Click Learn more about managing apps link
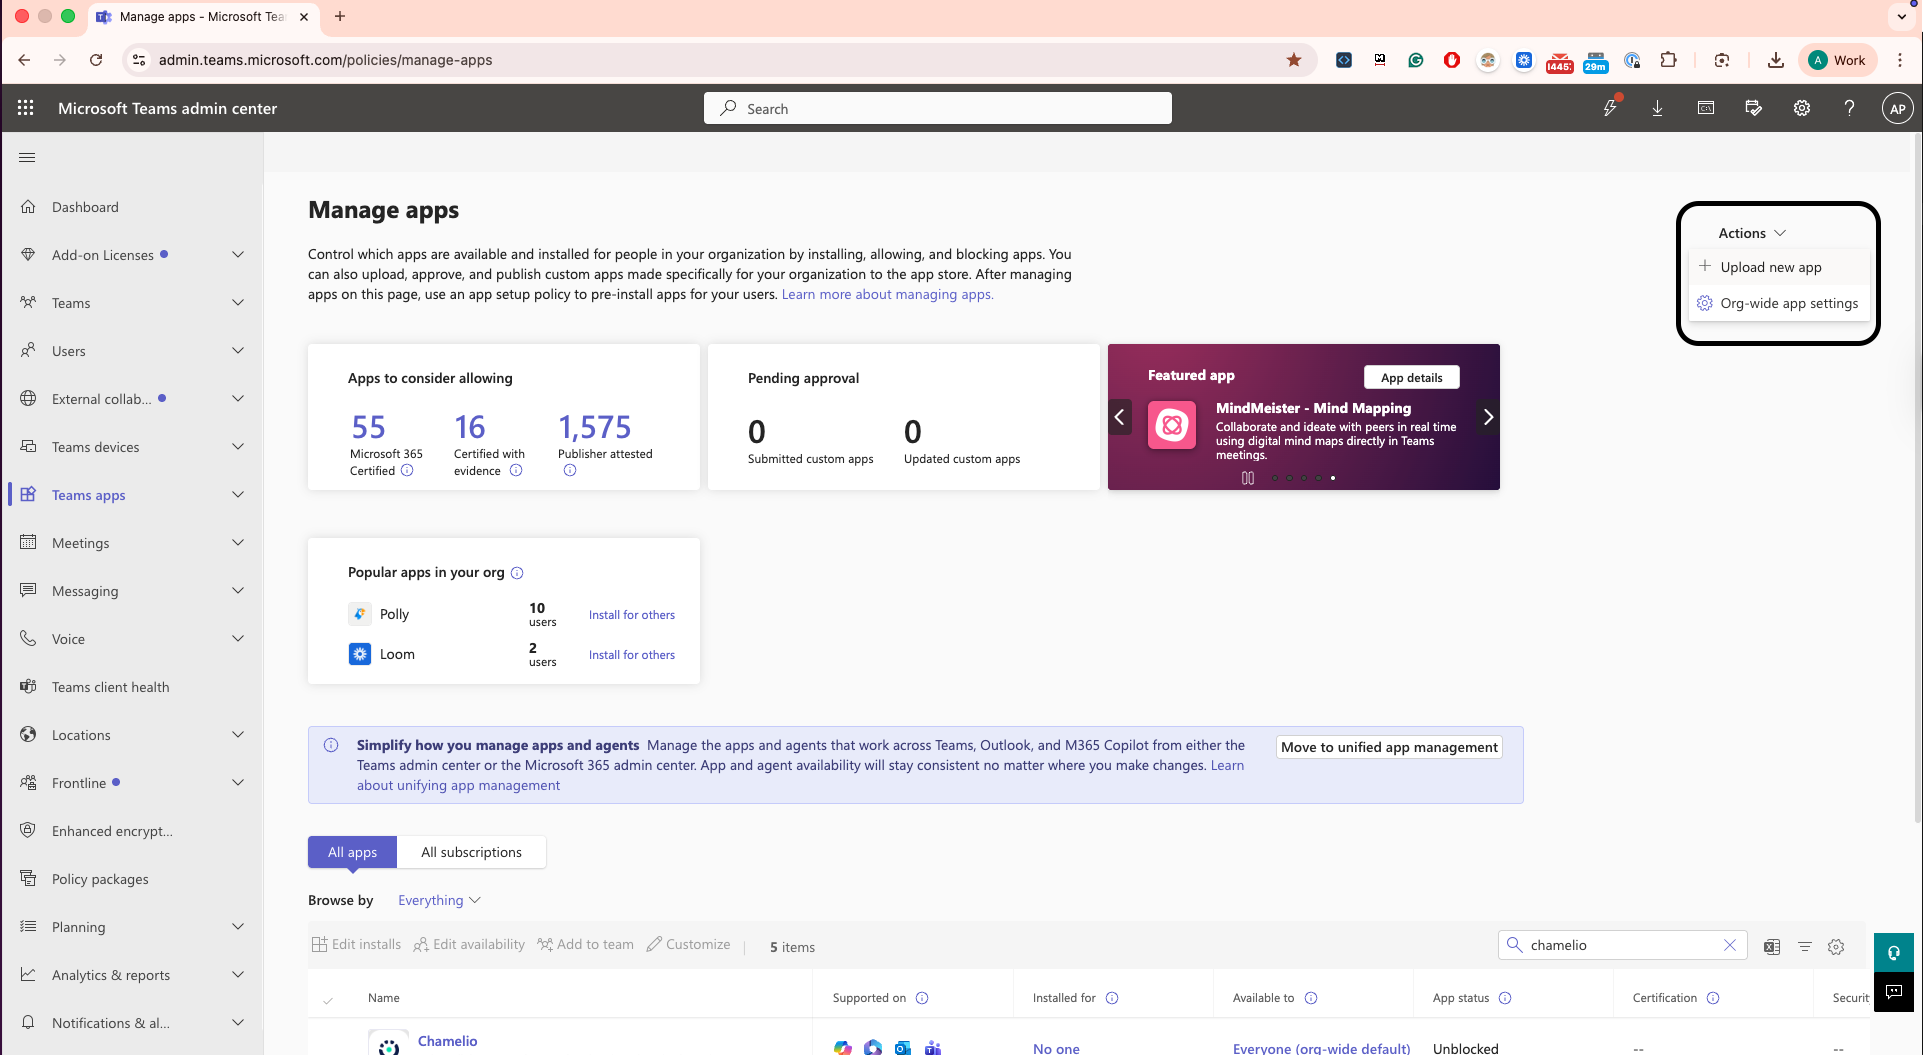This screenshot has width=1923, height=1055. (887, 294)
